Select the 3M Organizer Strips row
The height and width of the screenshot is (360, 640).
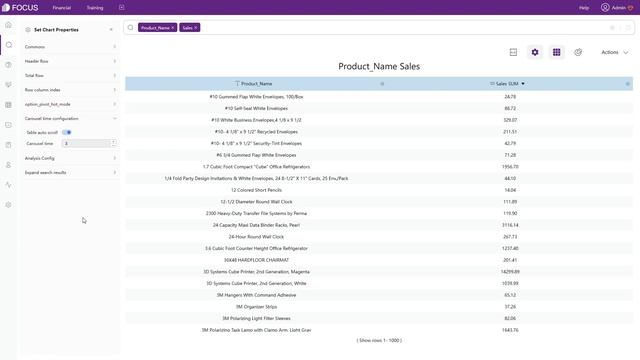point(379,307)
